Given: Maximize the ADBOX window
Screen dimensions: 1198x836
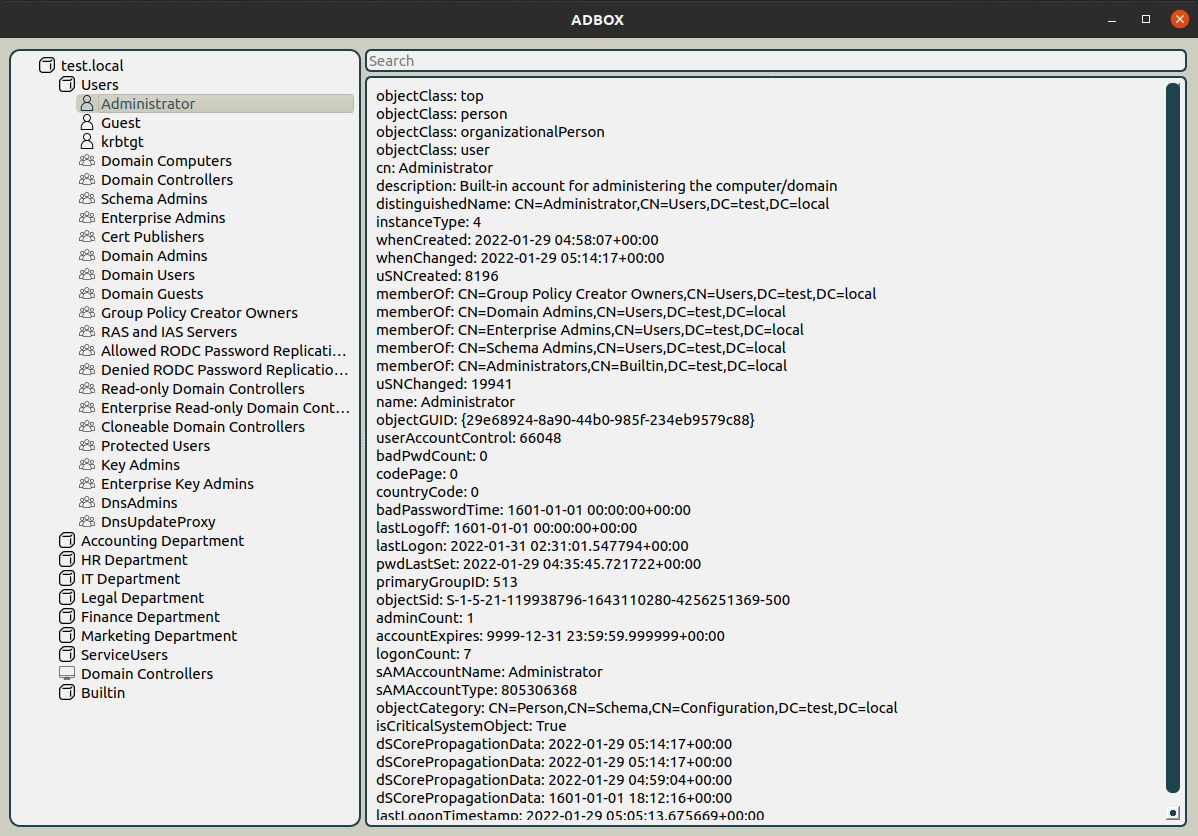Looking at the screenshot, I should tap(1145, 19).
